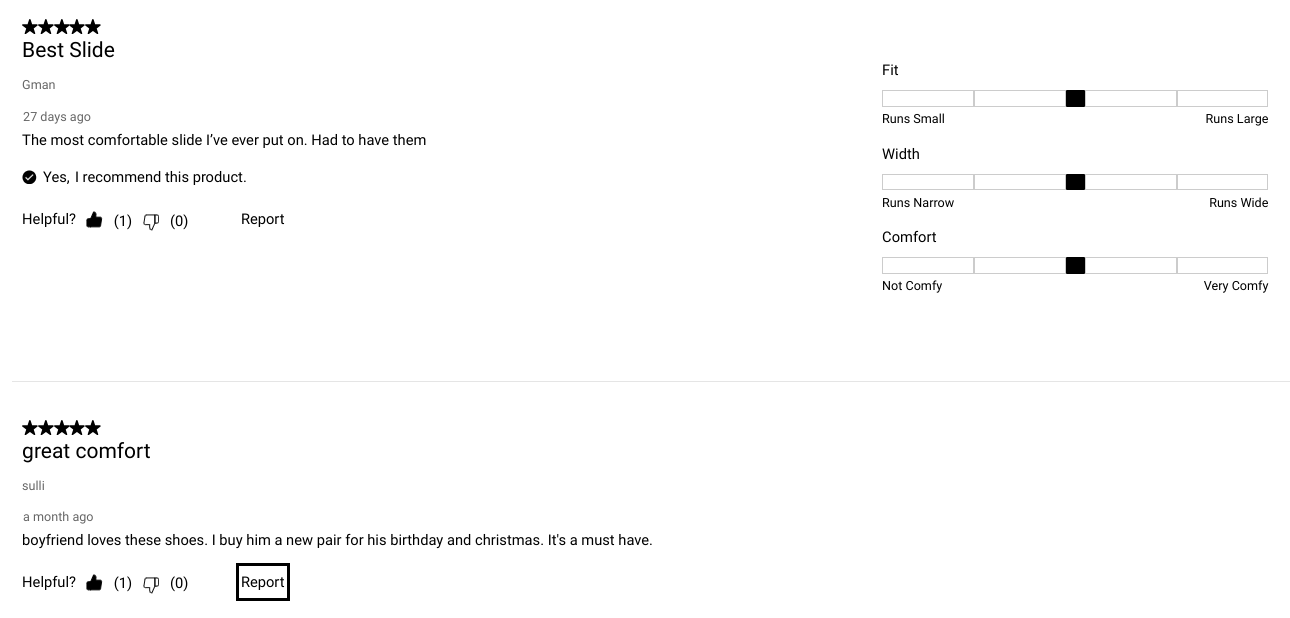Screen dimensions: 1290x618
Task: Click the Best Slide review title
Action: click(68, 50)
